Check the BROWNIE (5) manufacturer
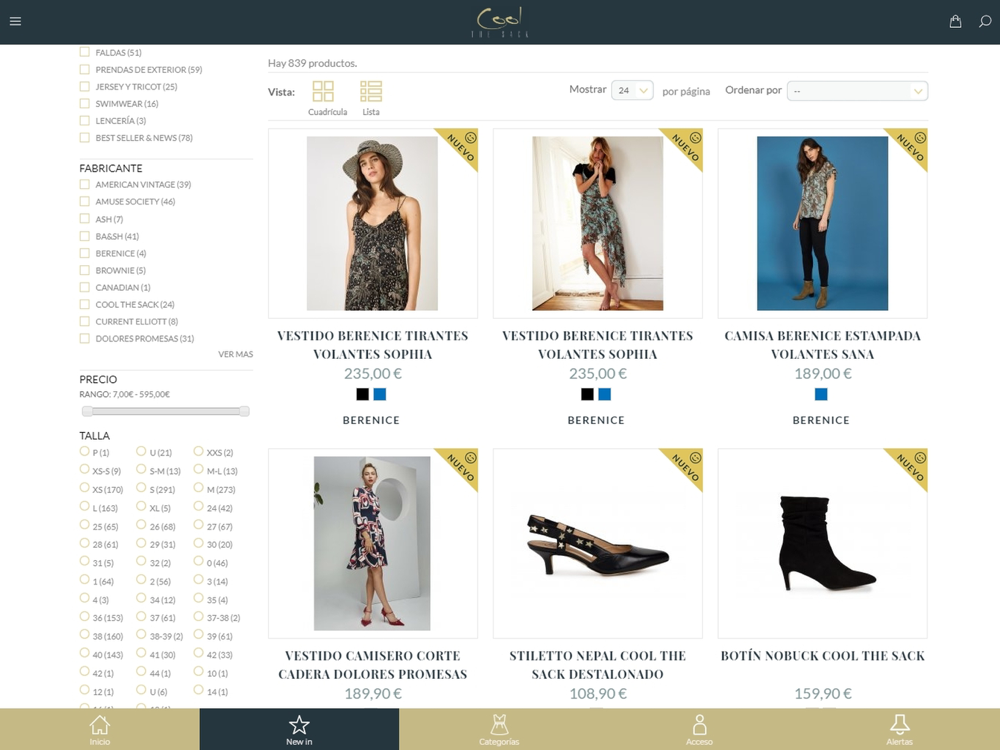Viewport: 1000px width, 750px height. tap(84, 270)
